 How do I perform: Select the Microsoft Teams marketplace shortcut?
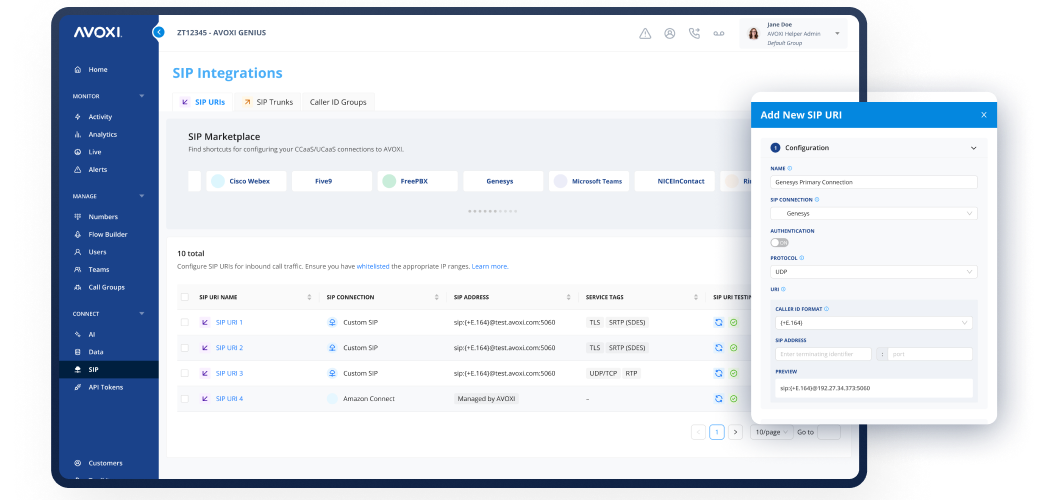coord(588,181)
